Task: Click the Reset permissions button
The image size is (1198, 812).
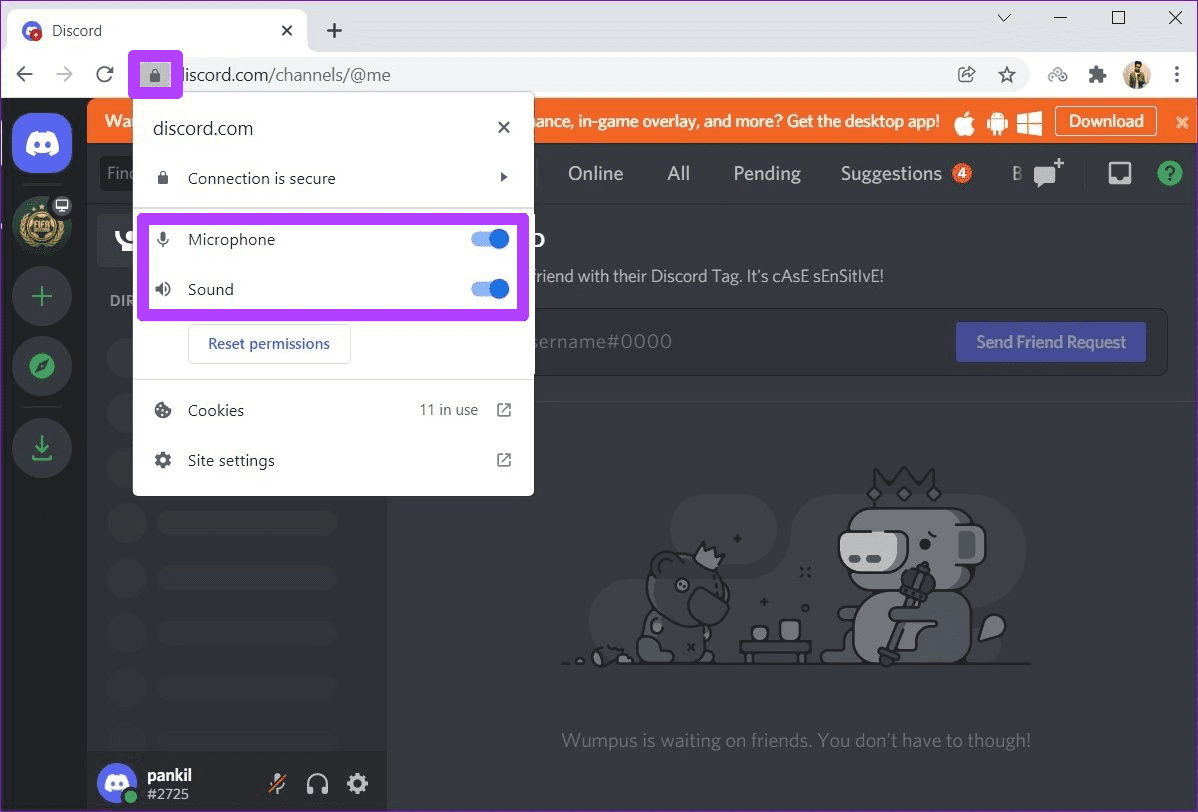Action: 268,343
